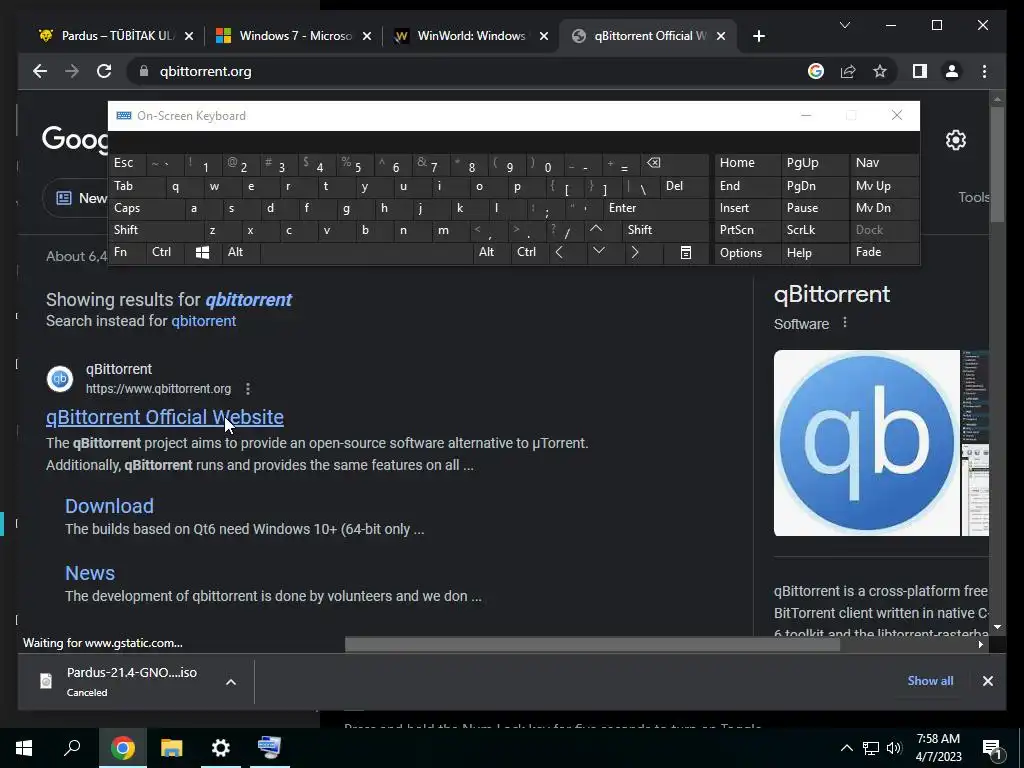This screenshot has width=1024, height=768.
Task: Open notification center in taskbar
Action: pyautogui.click(x=991, y=748)
